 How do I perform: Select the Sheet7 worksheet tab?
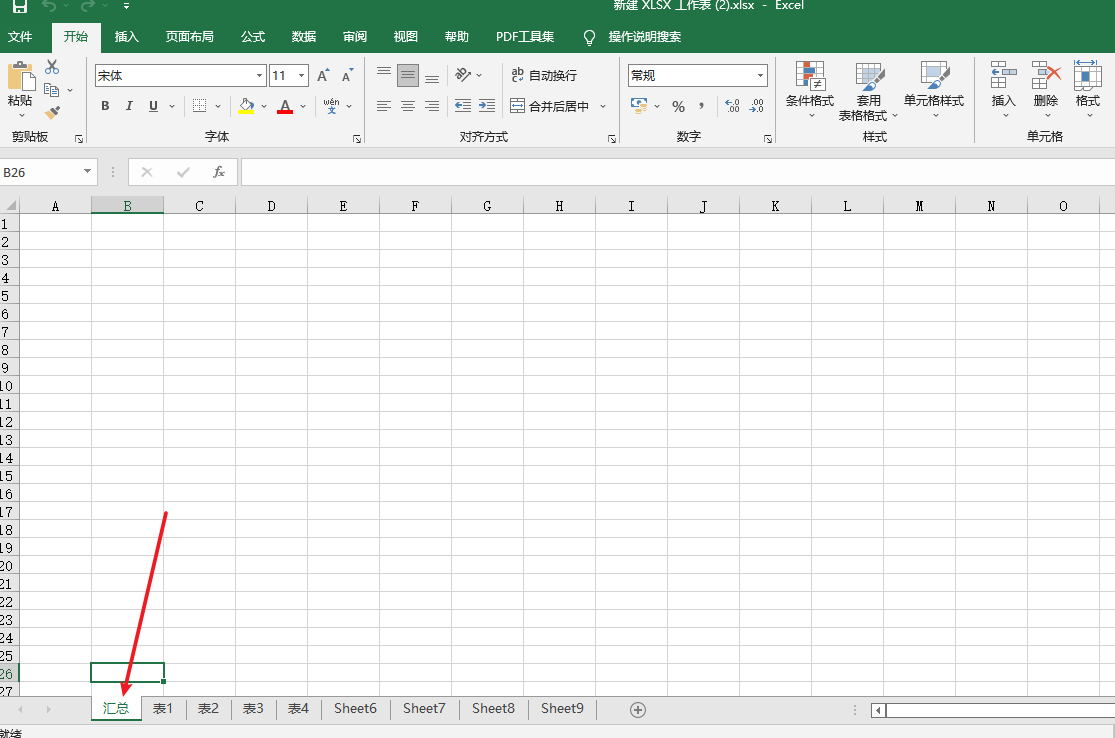pyautogui.click(x=424, y=708)
